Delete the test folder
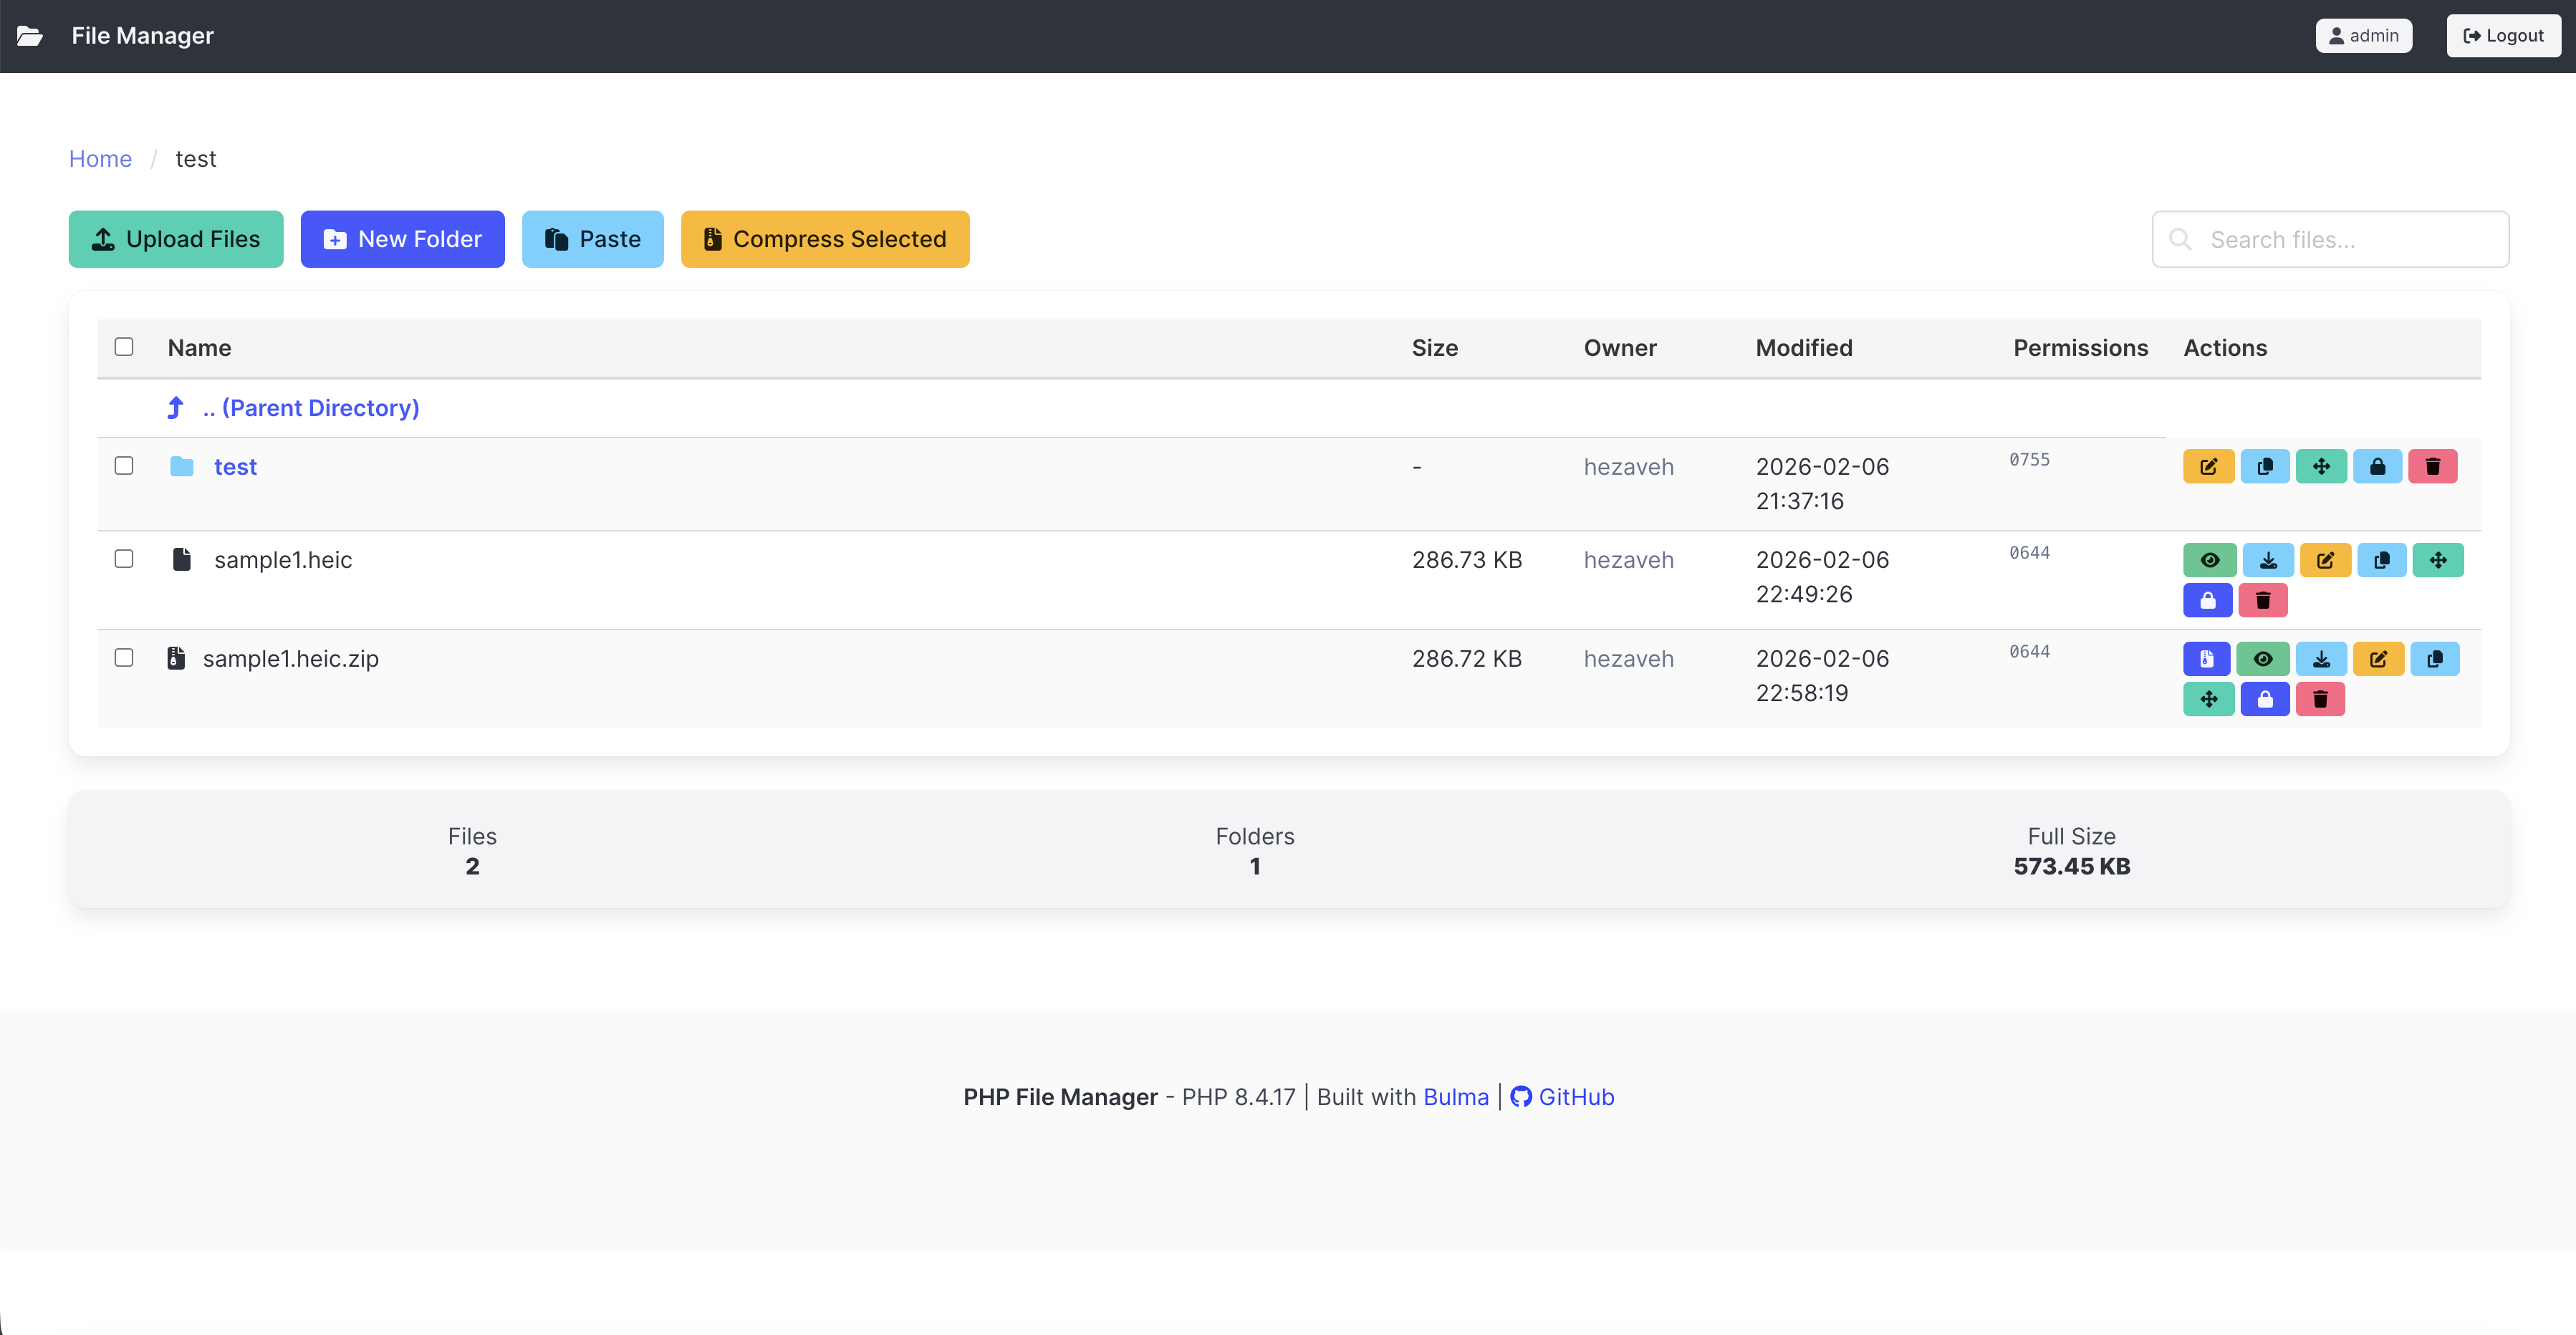The width and height of the screenshot is (2576, 1335). pos(2433,466)
